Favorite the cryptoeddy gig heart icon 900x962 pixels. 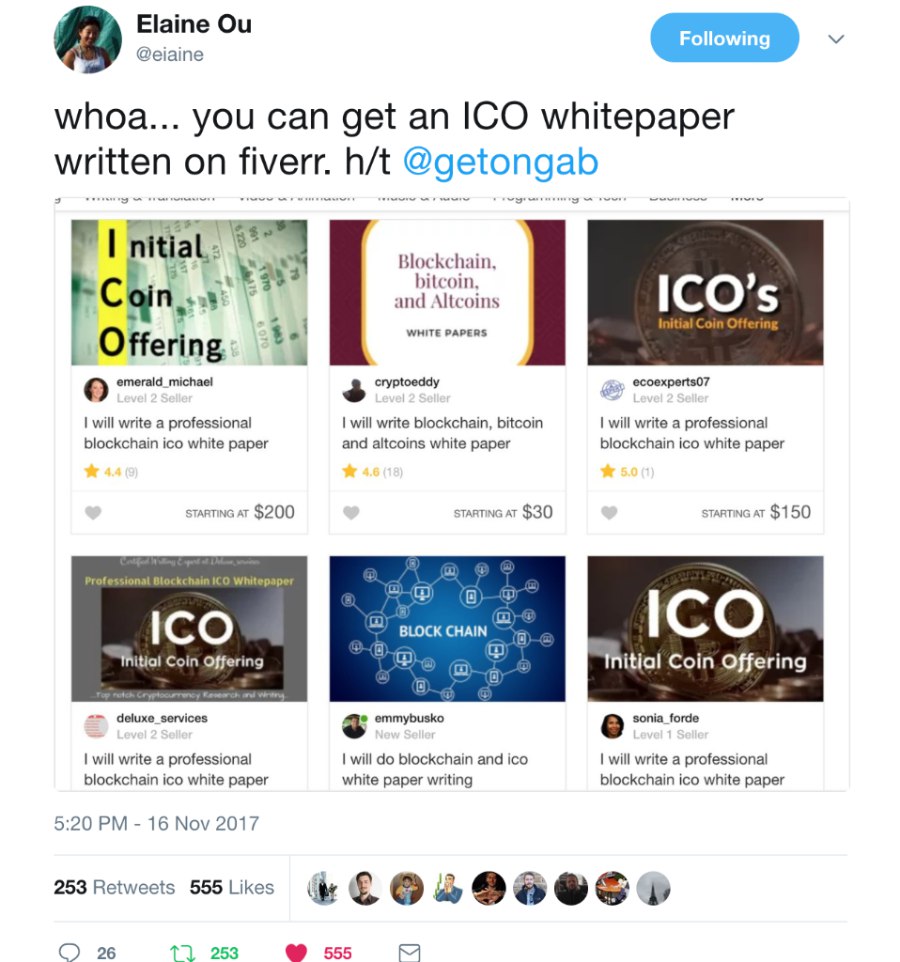point(351,512)
